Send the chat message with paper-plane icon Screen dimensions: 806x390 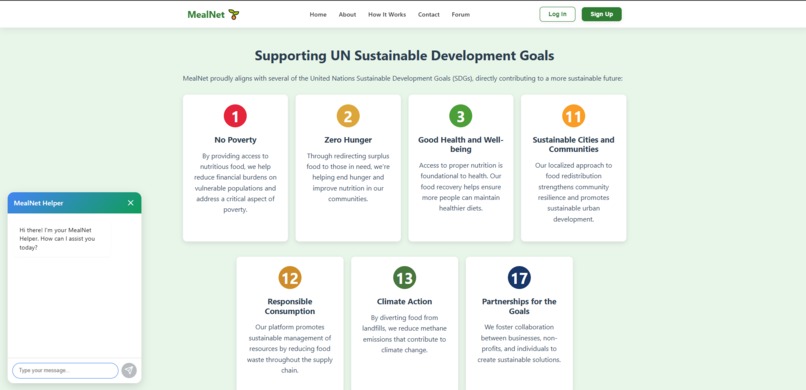[x=129, y=370]
